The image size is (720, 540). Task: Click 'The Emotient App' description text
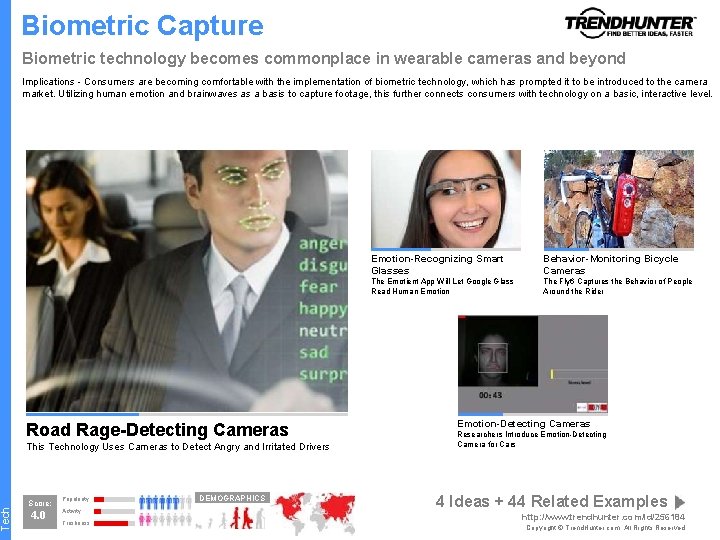point(442,286)
